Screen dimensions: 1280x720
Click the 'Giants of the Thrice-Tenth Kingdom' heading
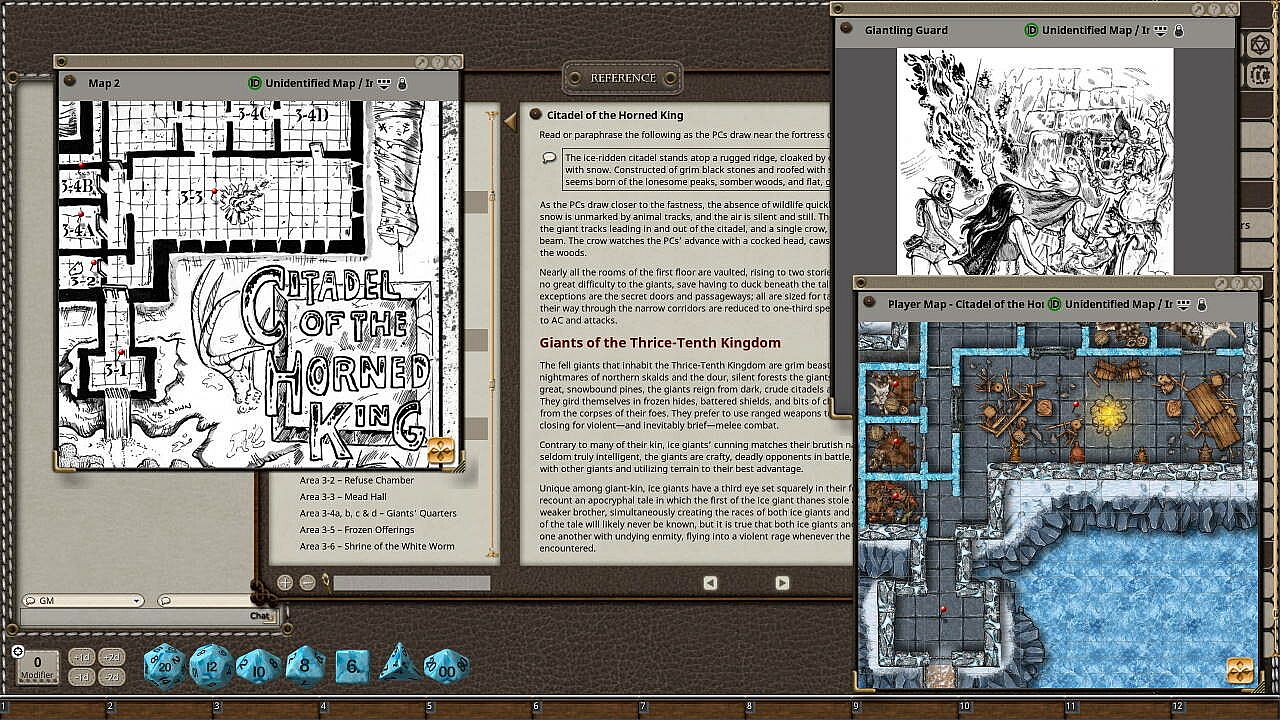click(660, 343)
